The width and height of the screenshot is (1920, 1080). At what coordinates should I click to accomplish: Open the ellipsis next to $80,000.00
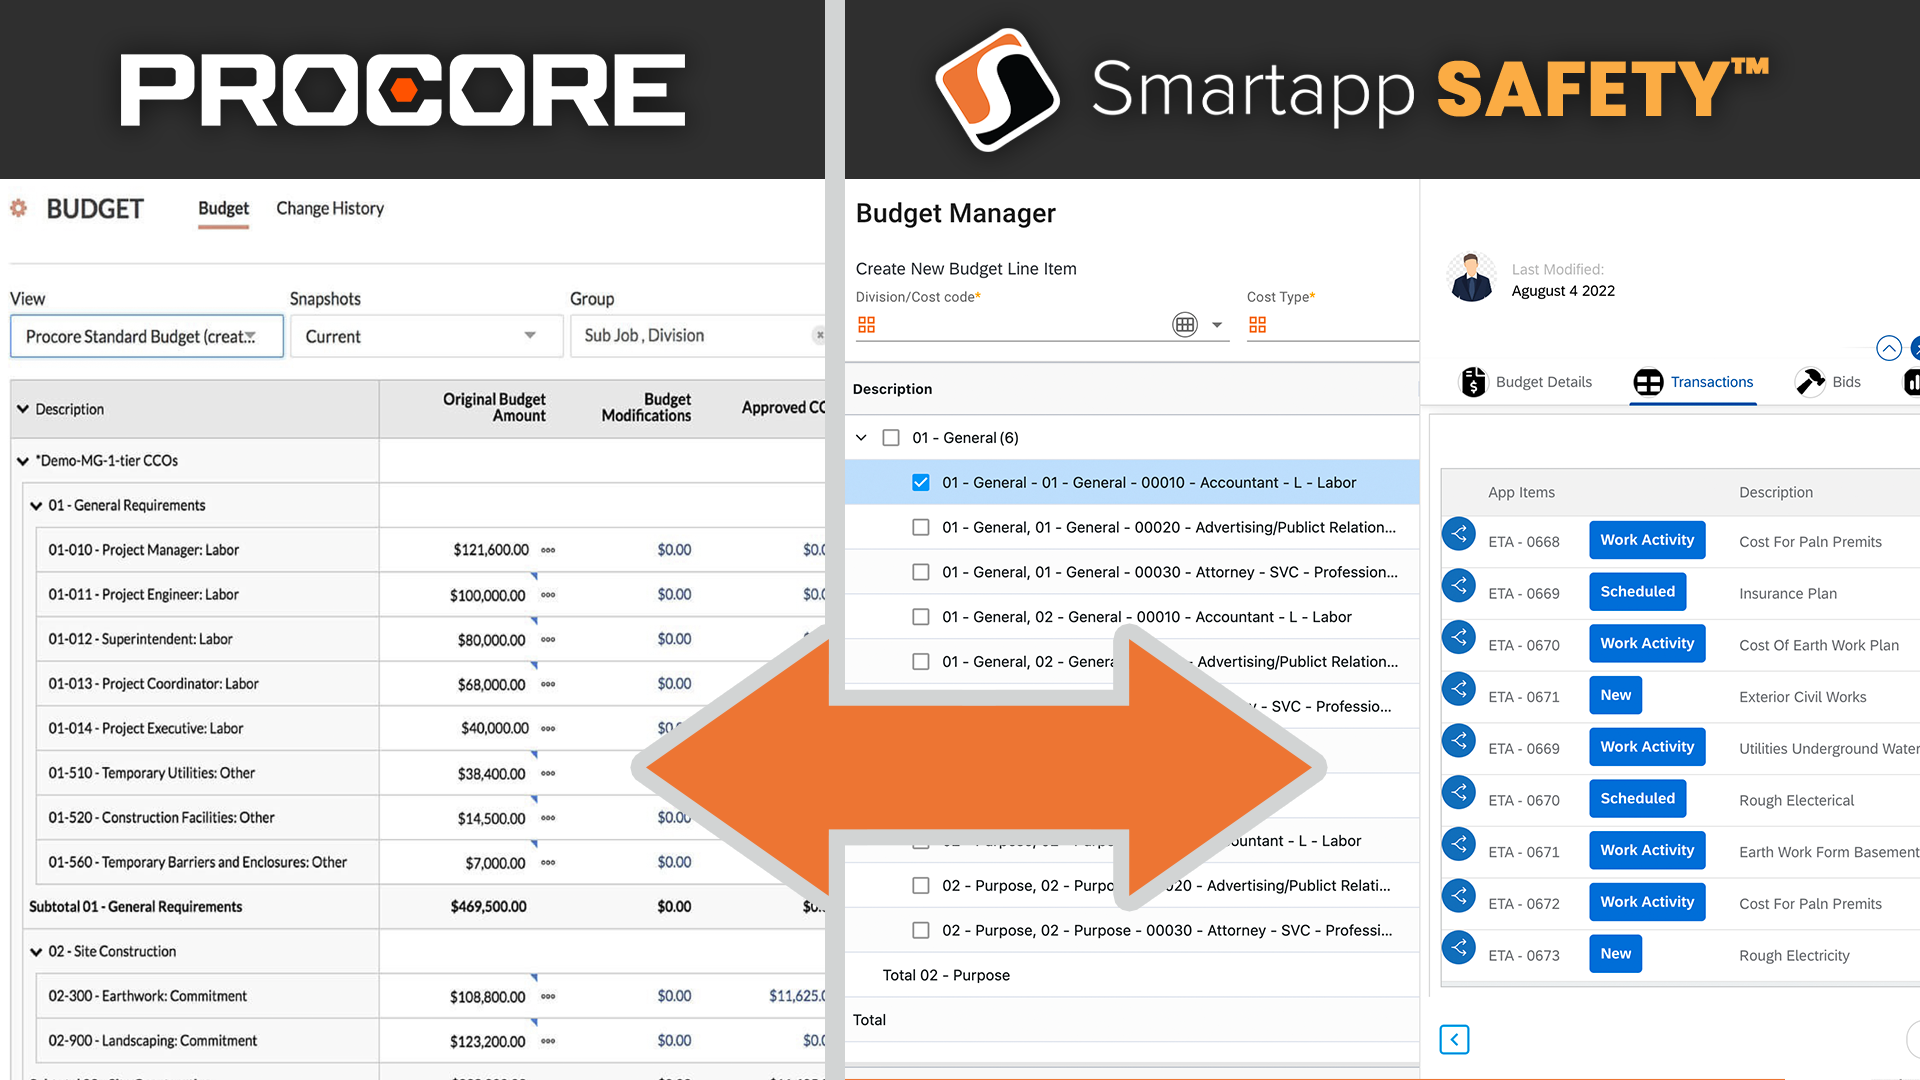[x=548, y=640]
